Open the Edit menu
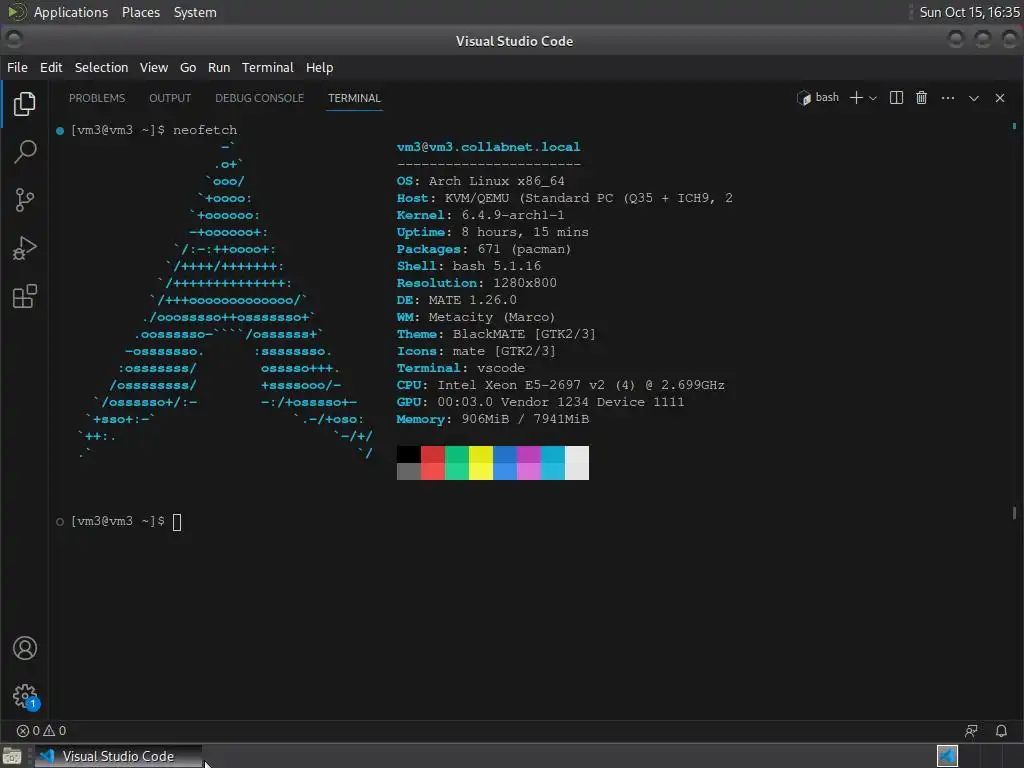 coord(51,67)
